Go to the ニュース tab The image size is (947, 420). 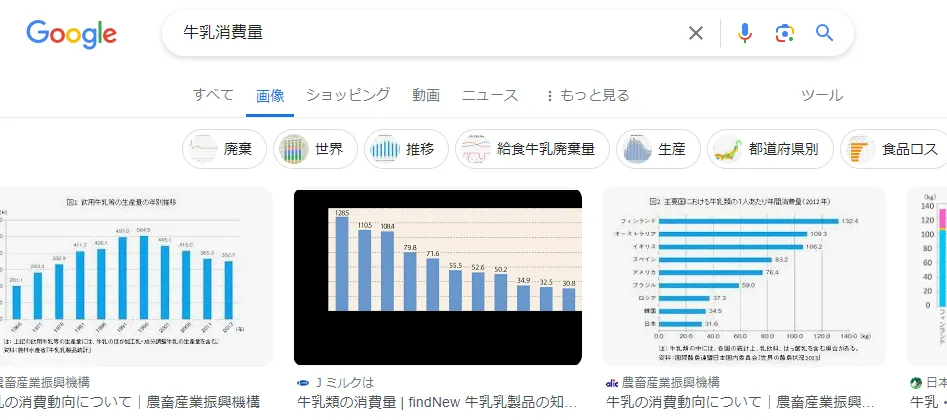coord(490,95)
